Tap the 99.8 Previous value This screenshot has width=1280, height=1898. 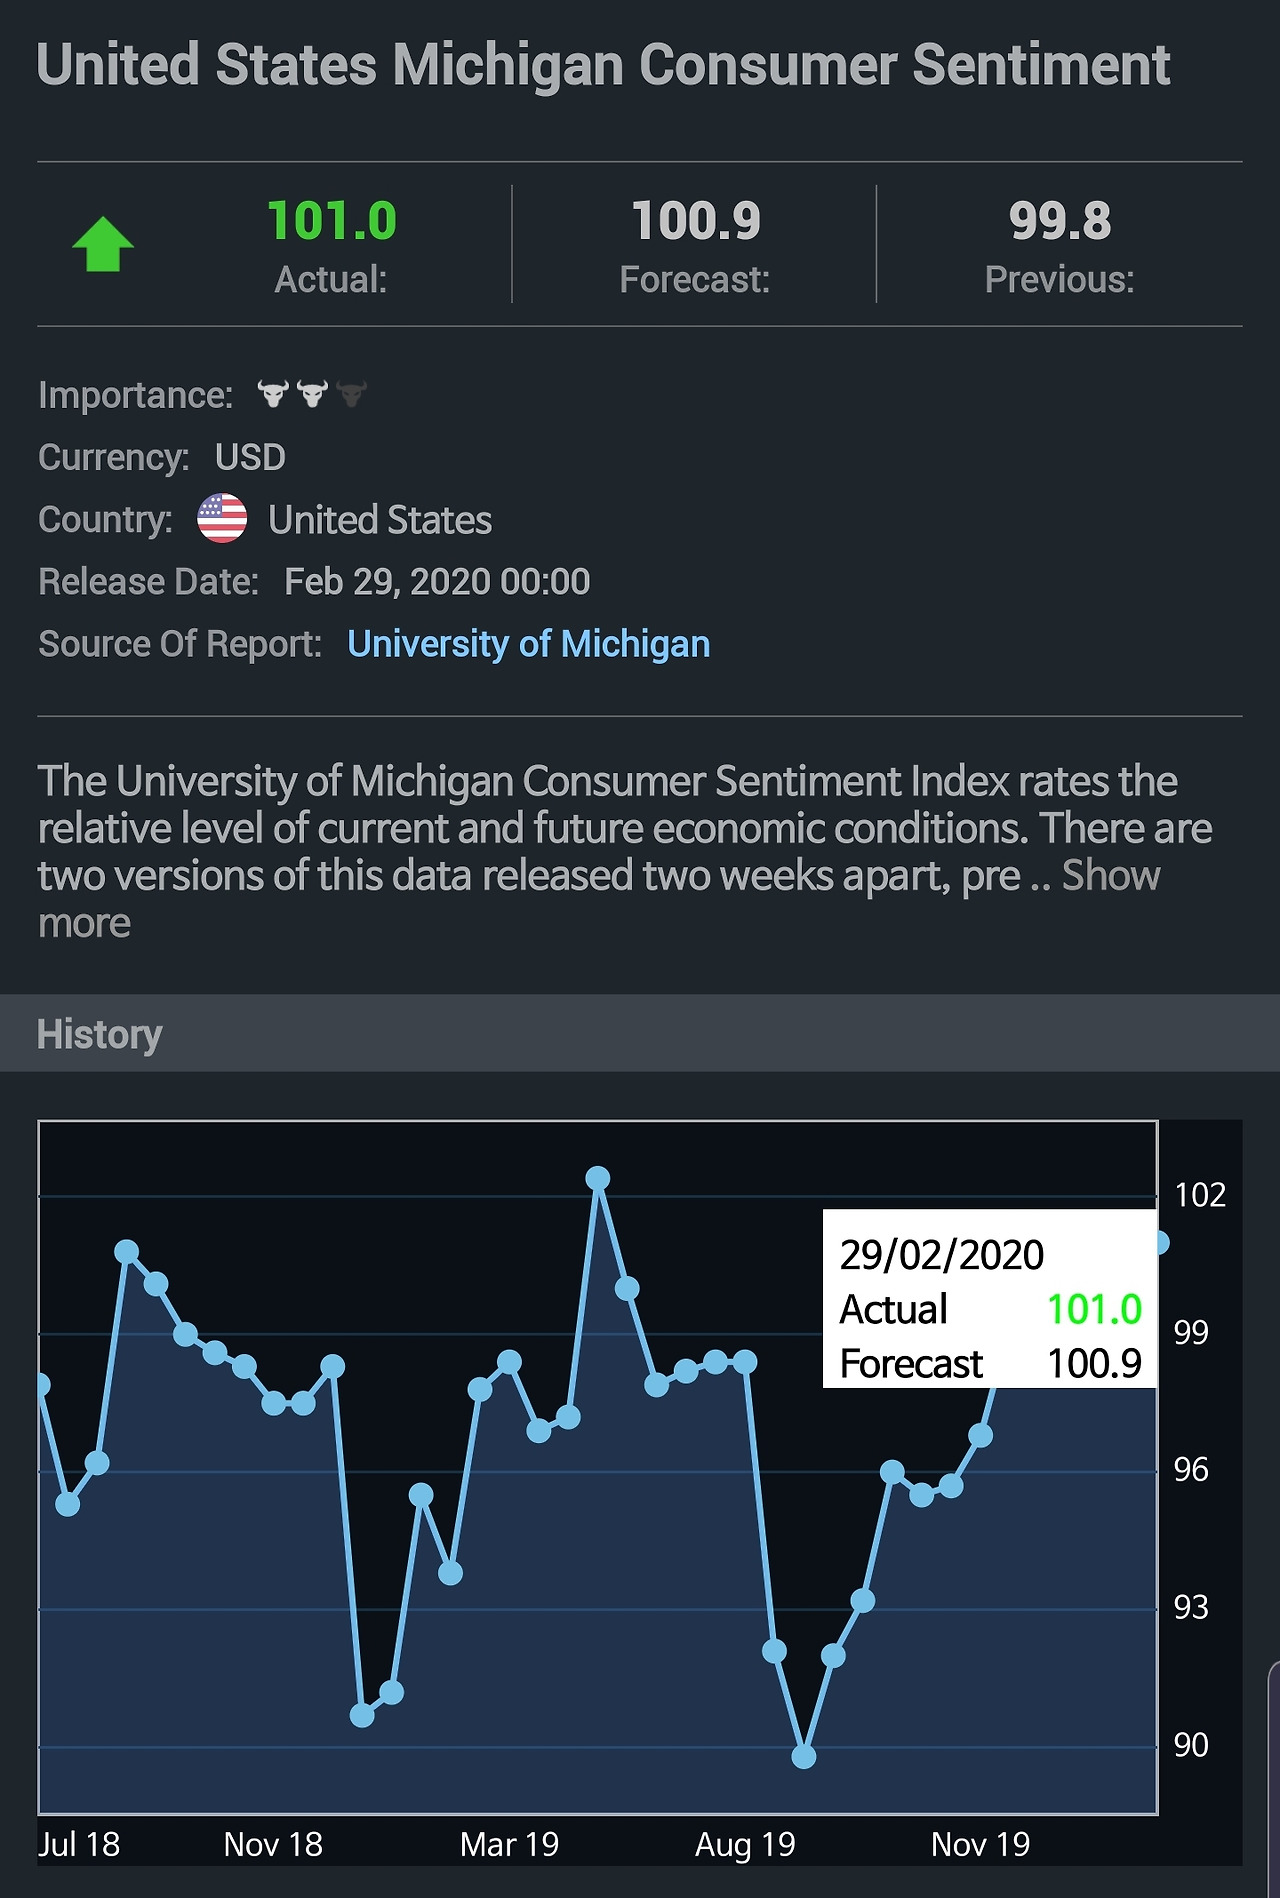point(1059,221)
